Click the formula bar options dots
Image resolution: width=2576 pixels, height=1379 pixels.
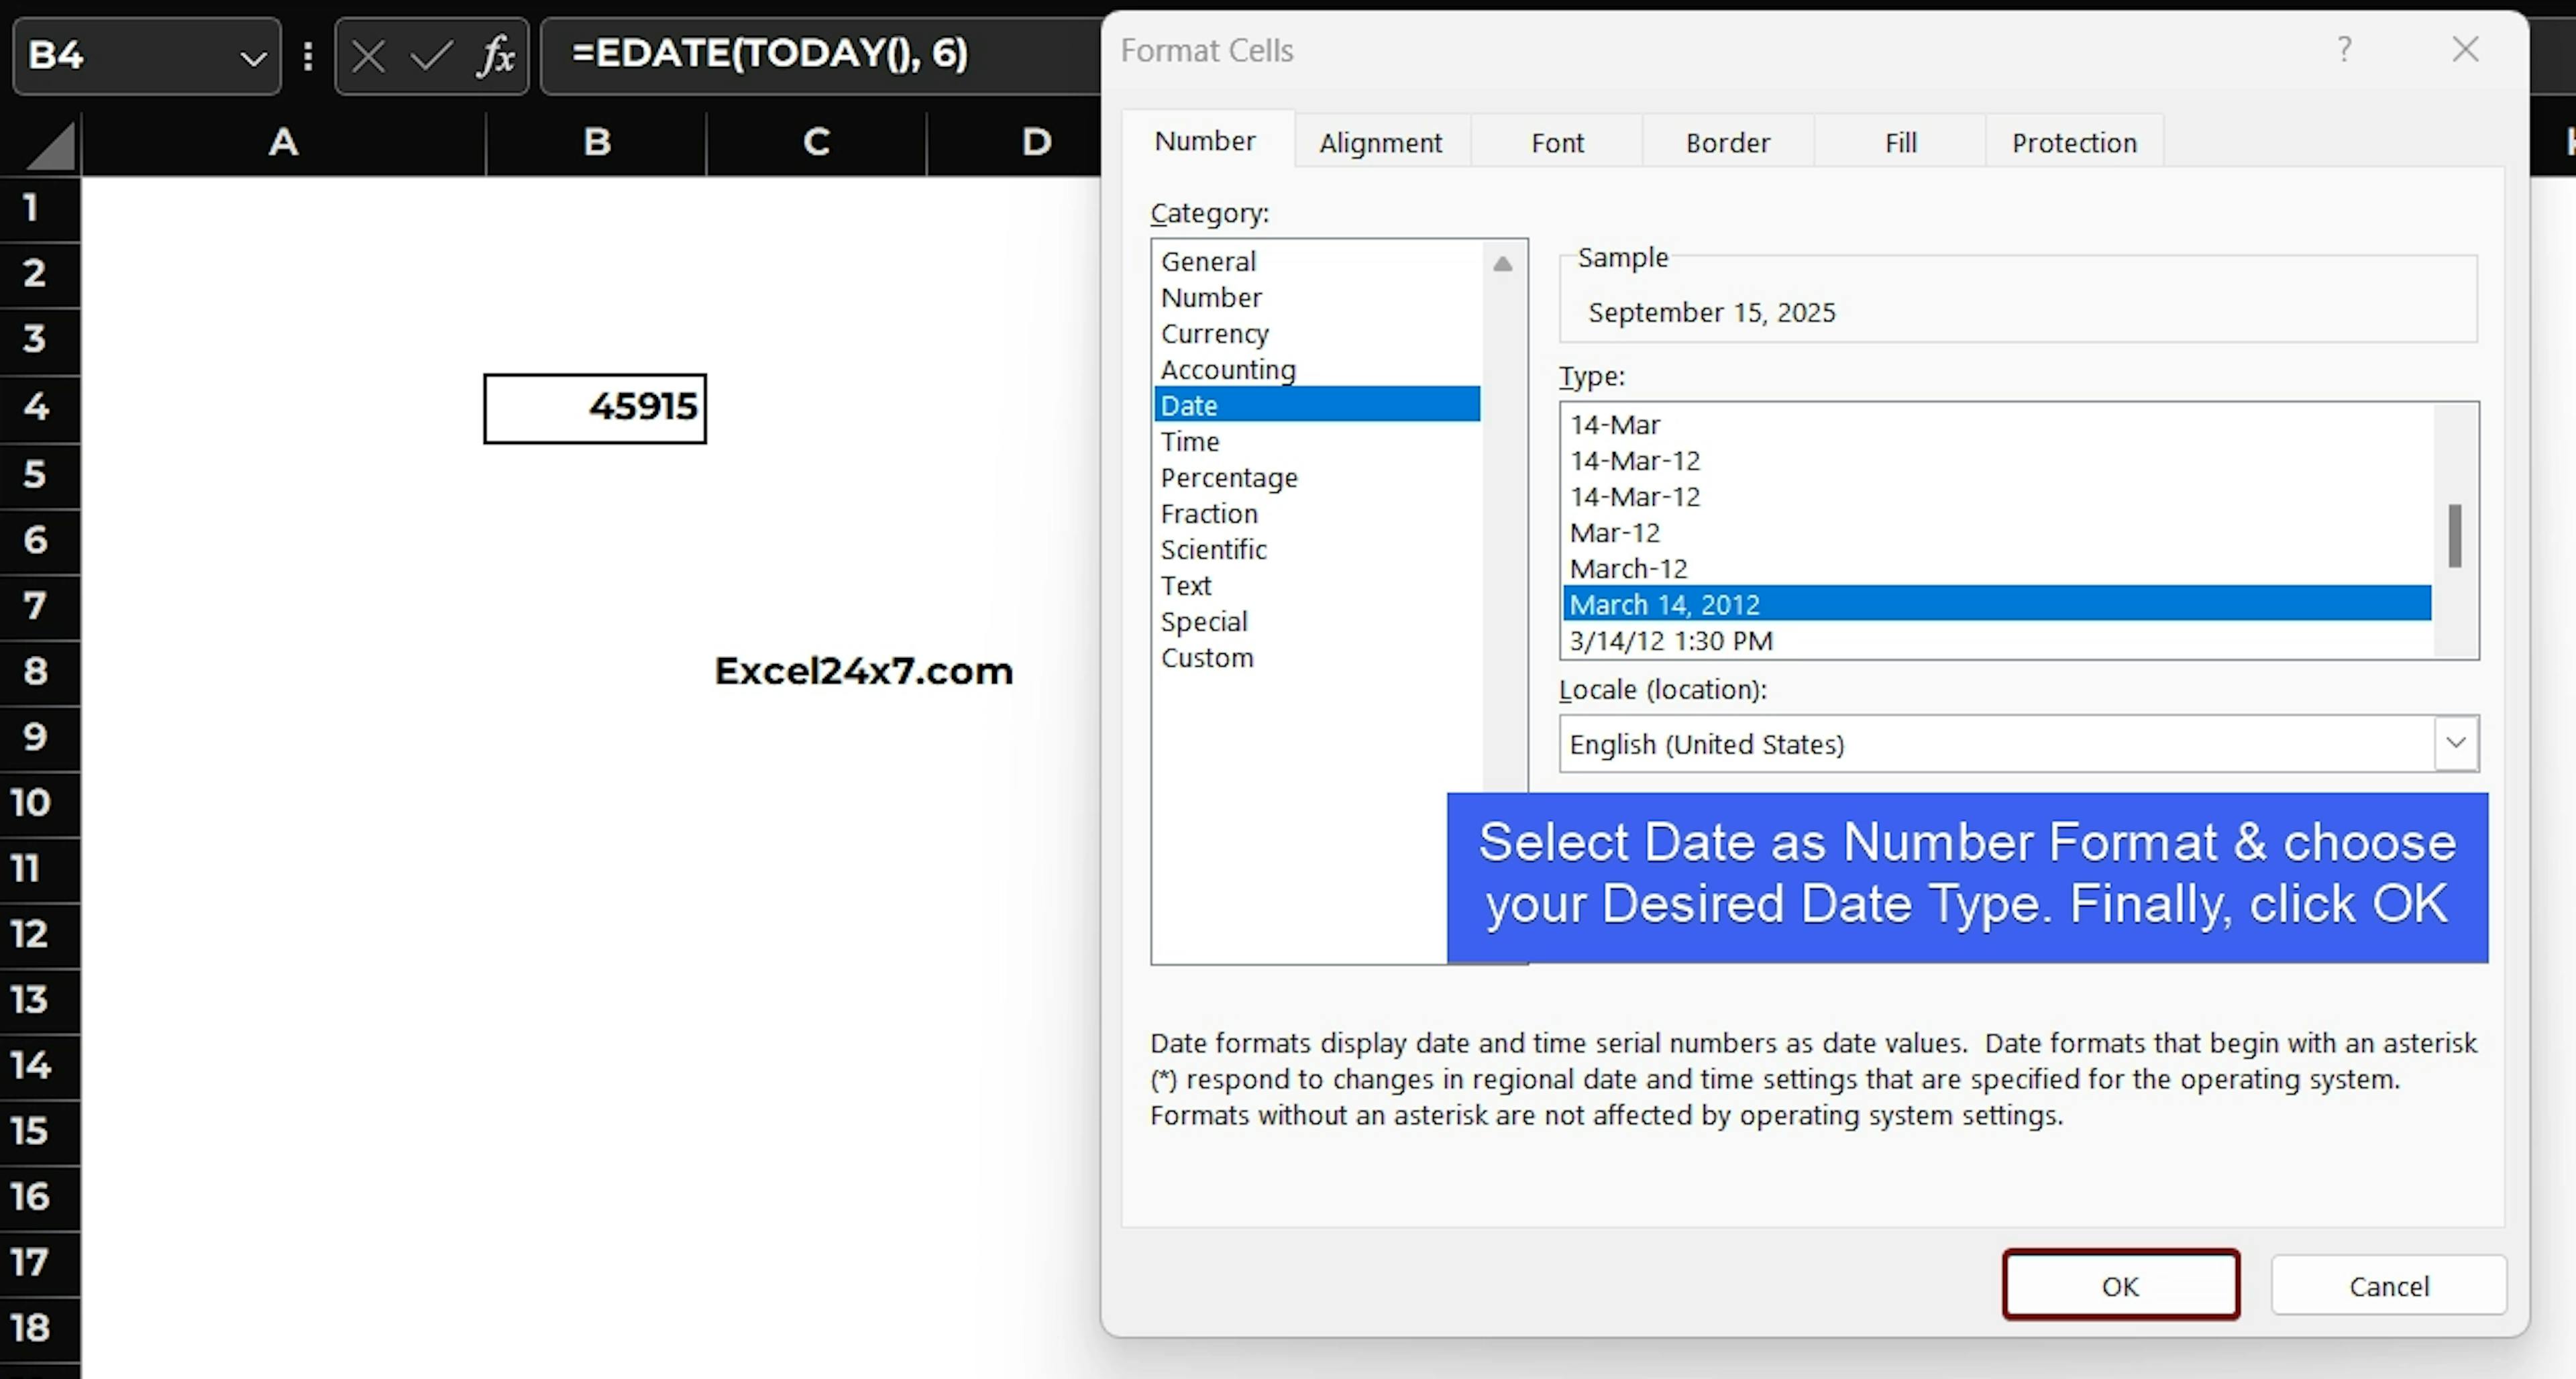[308, 56]
